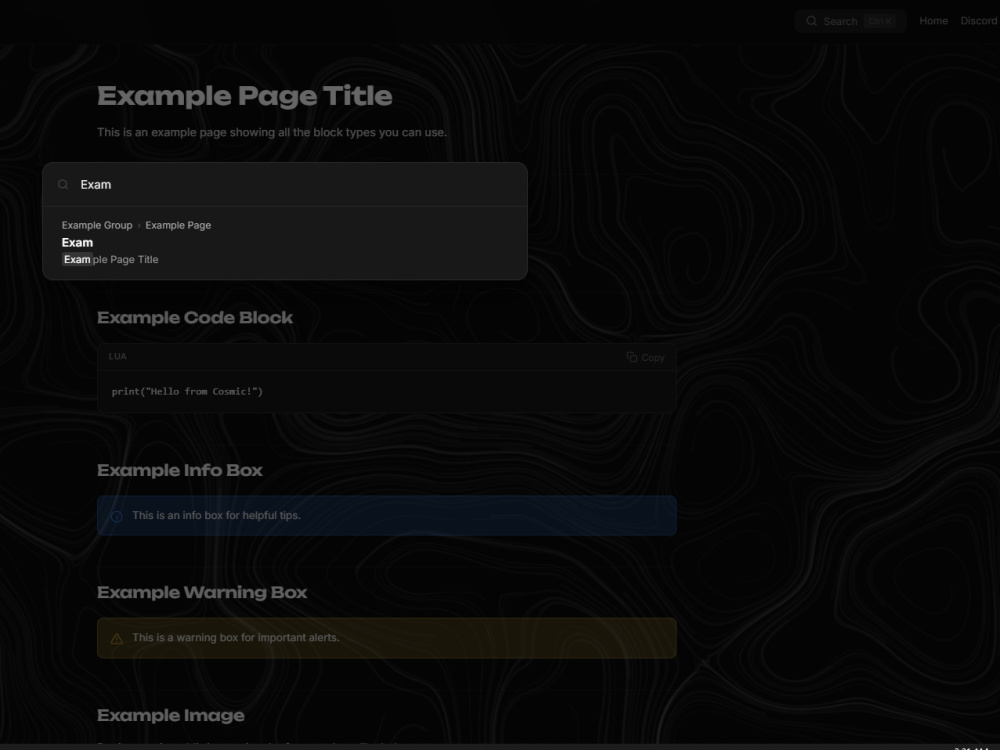The height and width of the screenshot is (750, 1000).
Task: Click the magnifier icon in search dialog
Action: 63,185
